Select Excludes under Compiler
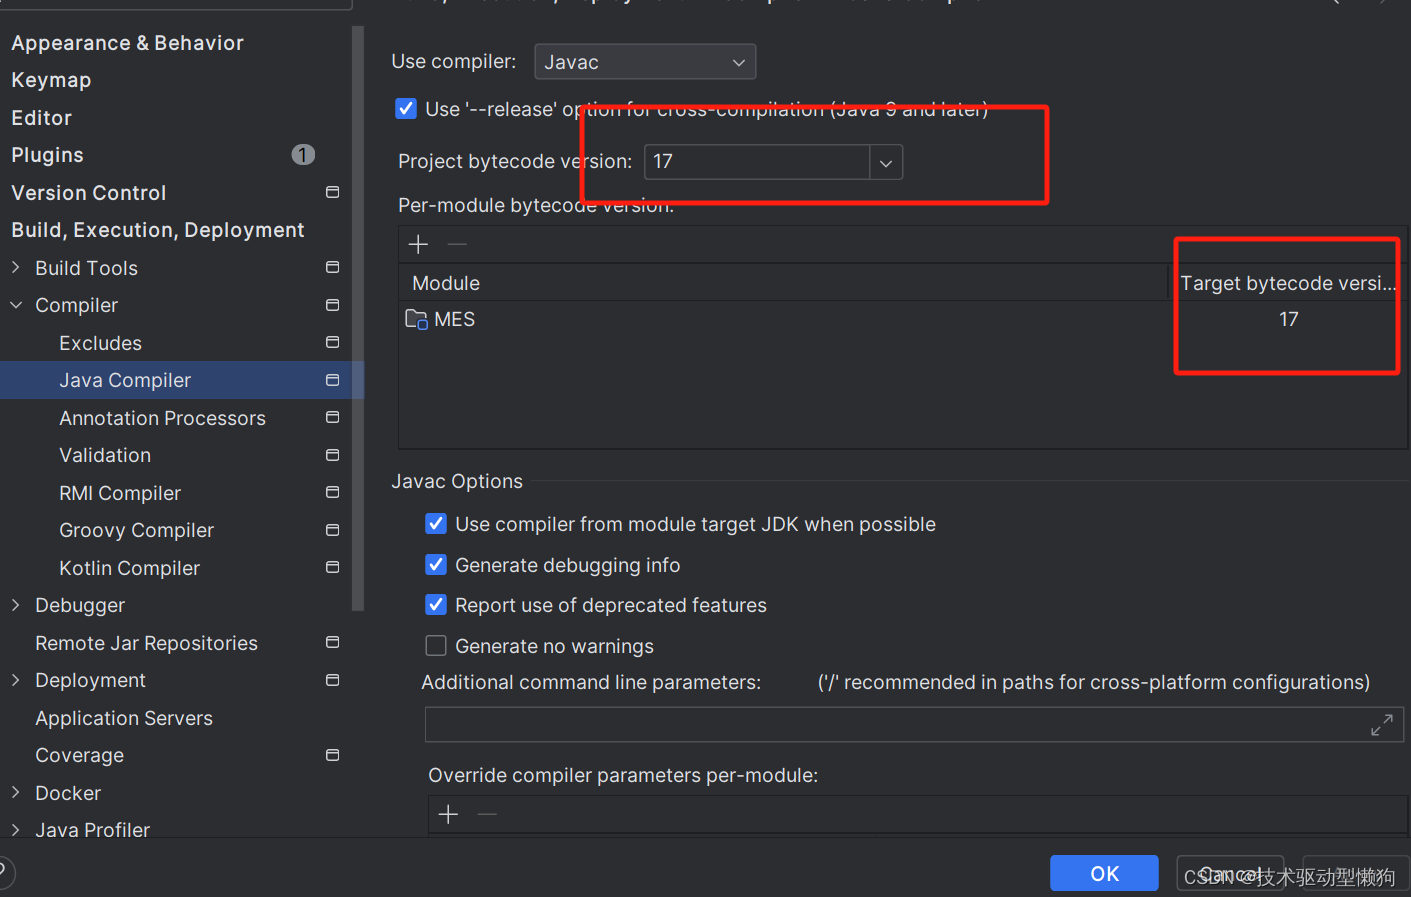This screenshot has height=897, width=1411. pyautogui.click(x=100, y=343)
